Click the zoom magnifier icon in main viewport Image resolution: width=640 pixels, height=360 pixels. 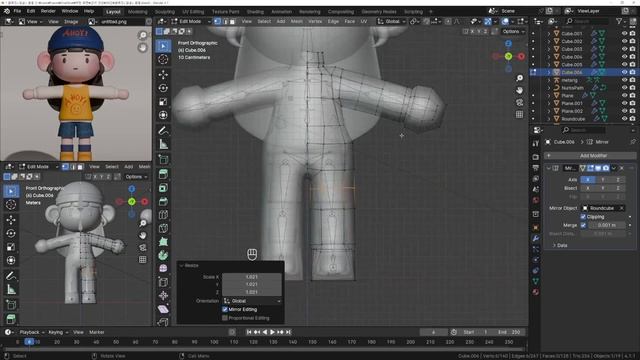tap(519, 78)
